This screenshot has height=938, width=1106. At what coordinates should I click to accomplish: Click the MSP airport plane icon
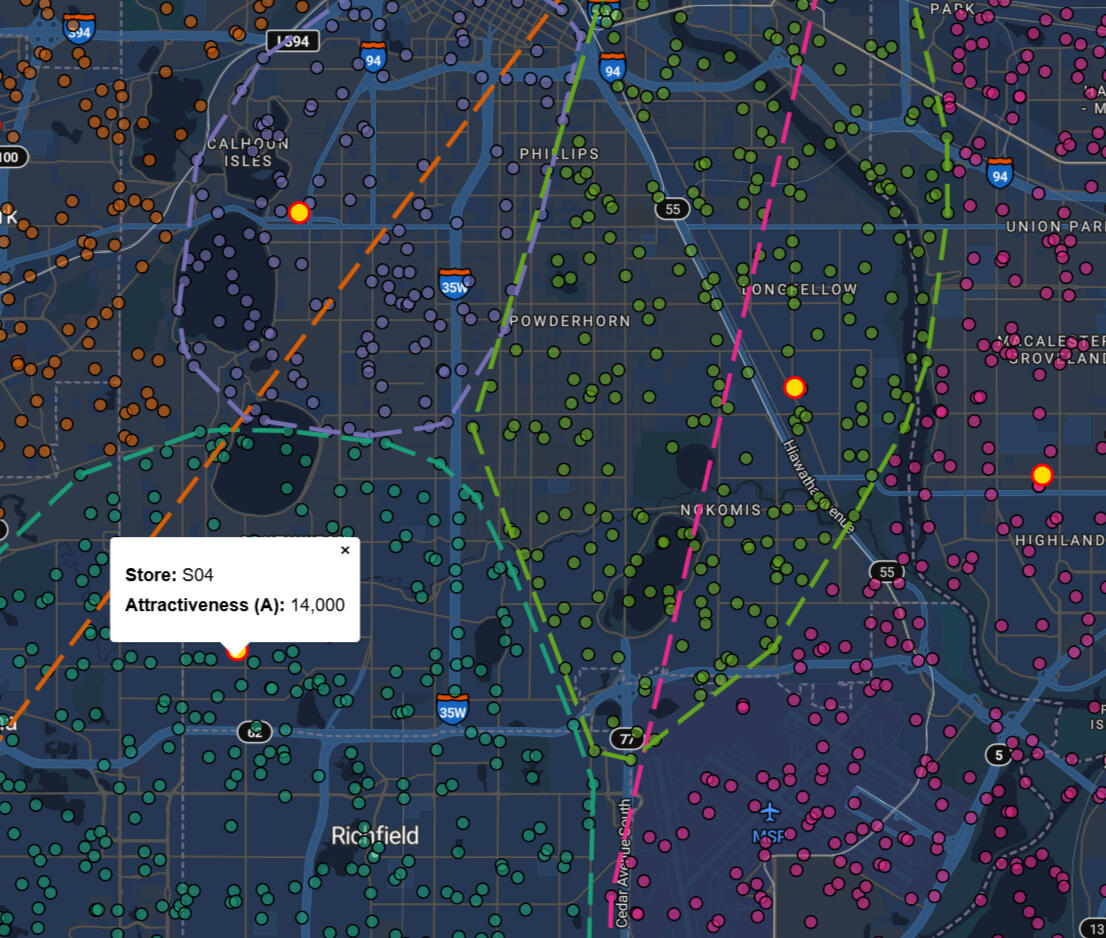768,810
